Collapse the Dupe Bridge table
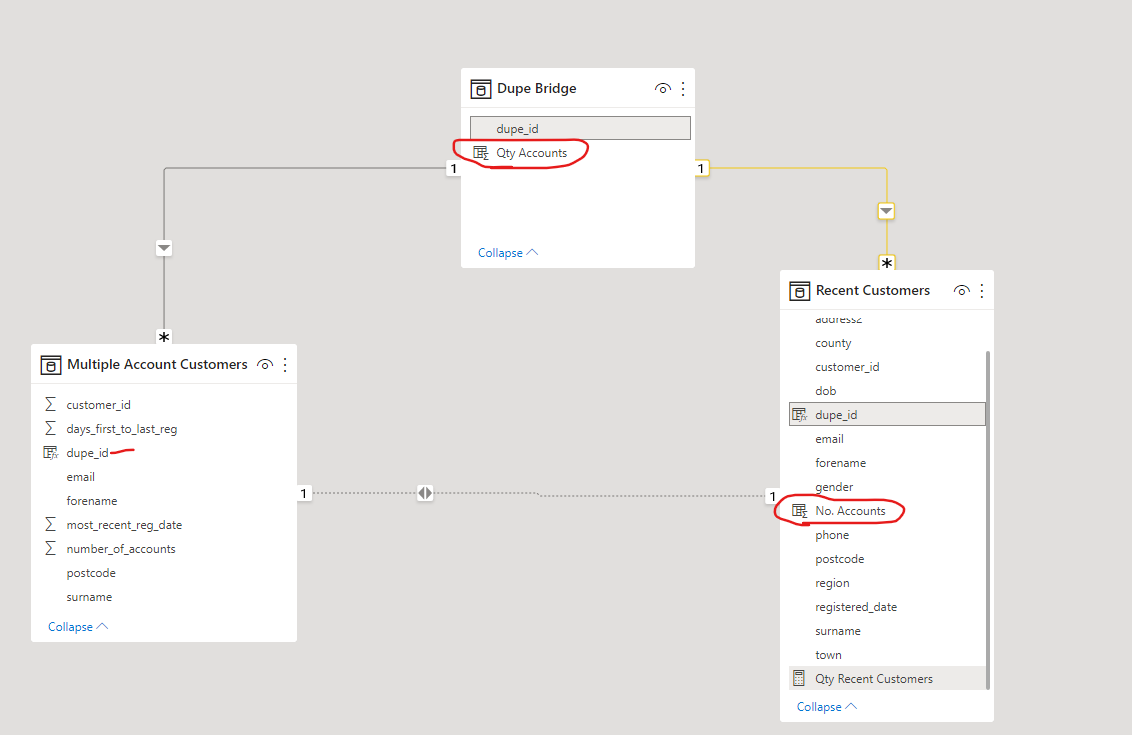Screen dimensions: 1132x735 [508, 253]
